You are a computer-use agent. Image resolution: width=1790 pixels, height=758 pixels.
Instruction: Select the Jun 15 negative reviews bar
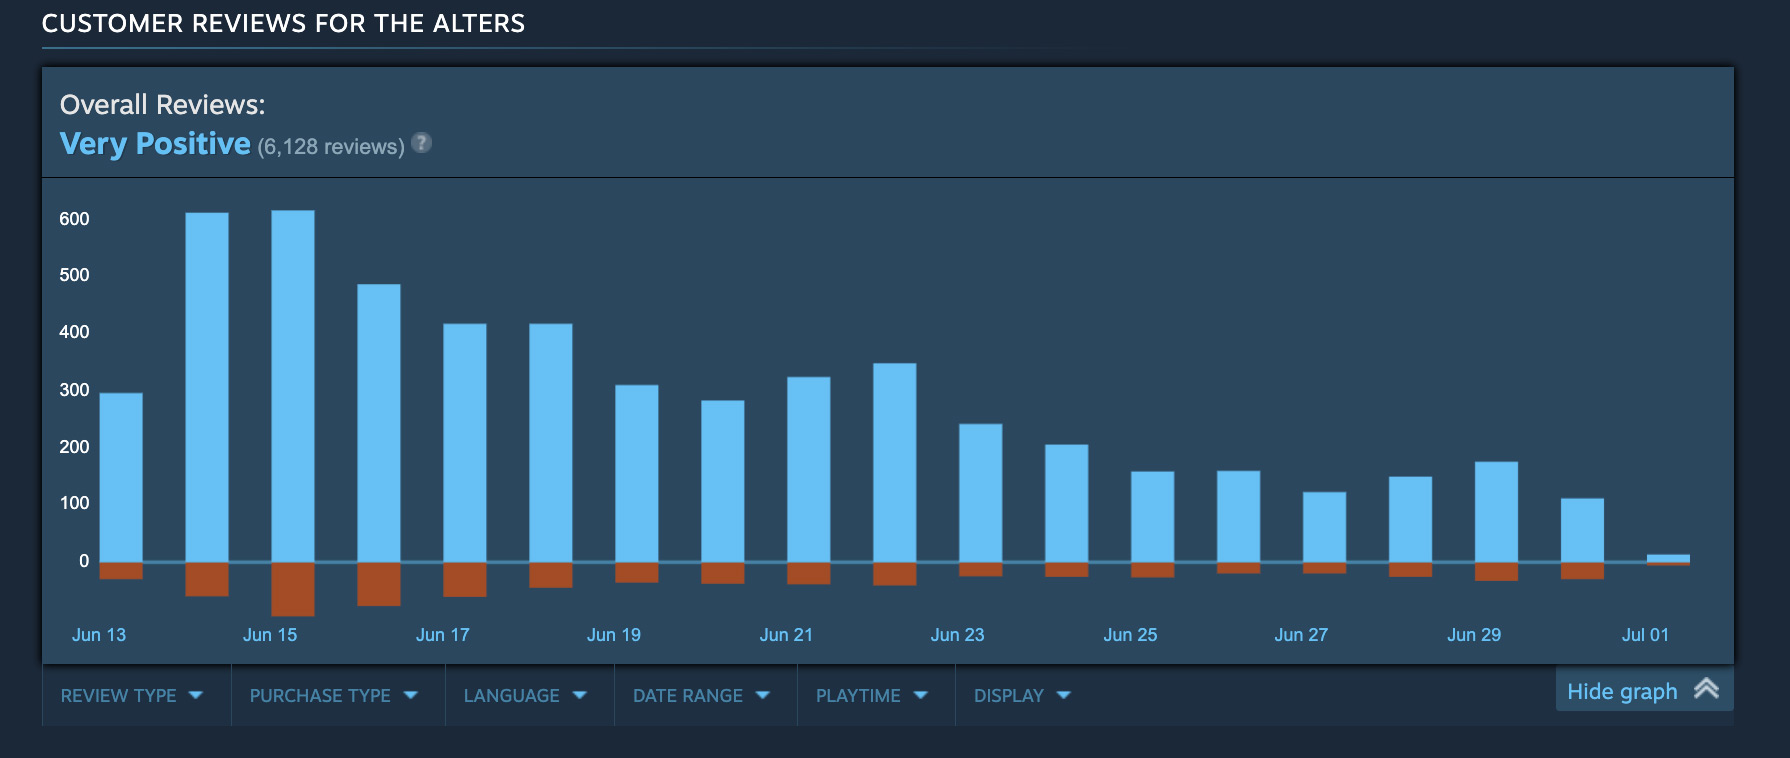[x=293, y=589]
